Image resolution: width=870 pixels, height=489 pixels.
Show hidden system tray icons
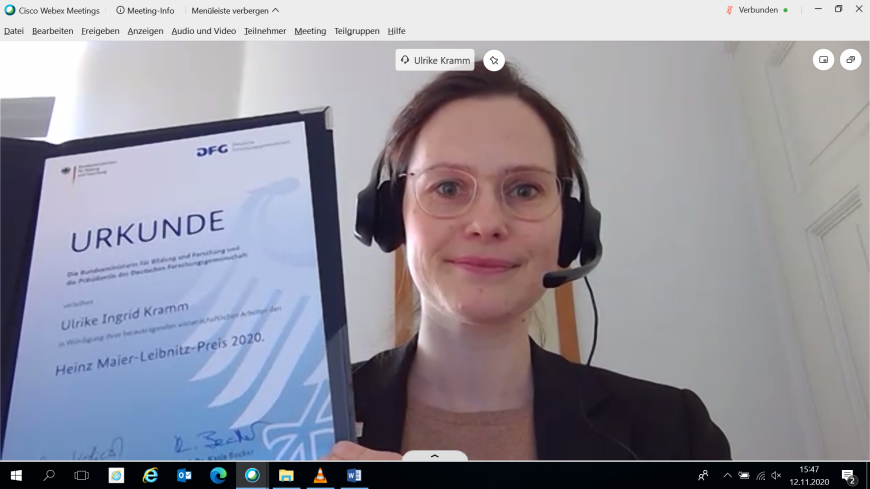[727, 476]
